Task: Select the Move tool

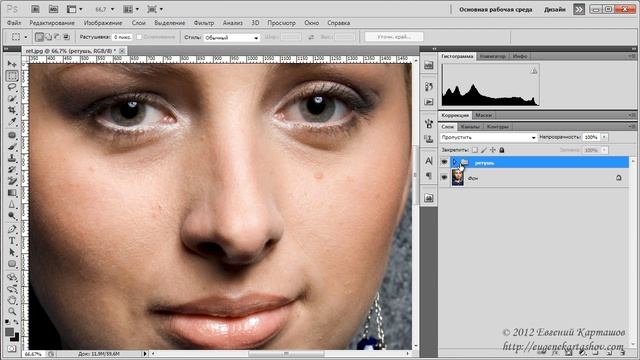Action: click(12, 64)
